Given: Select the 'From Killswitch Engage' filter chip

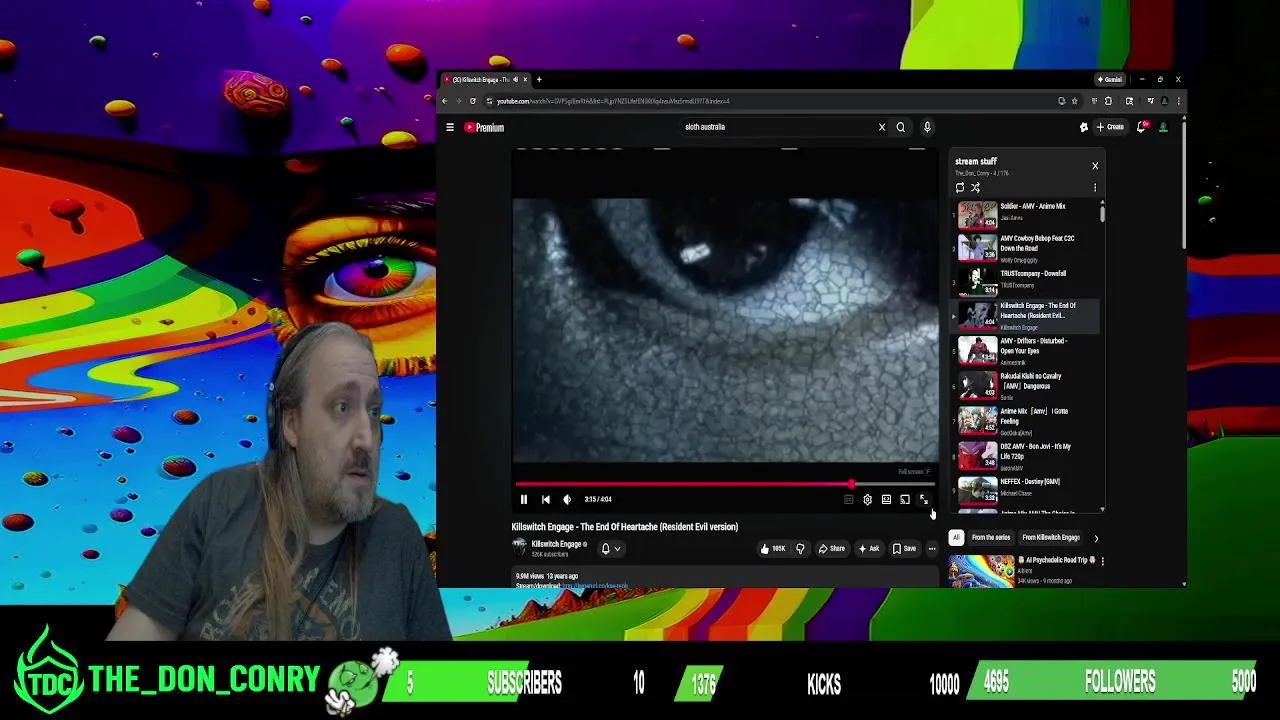Looking at the screenshot, I should (1051, 537).
